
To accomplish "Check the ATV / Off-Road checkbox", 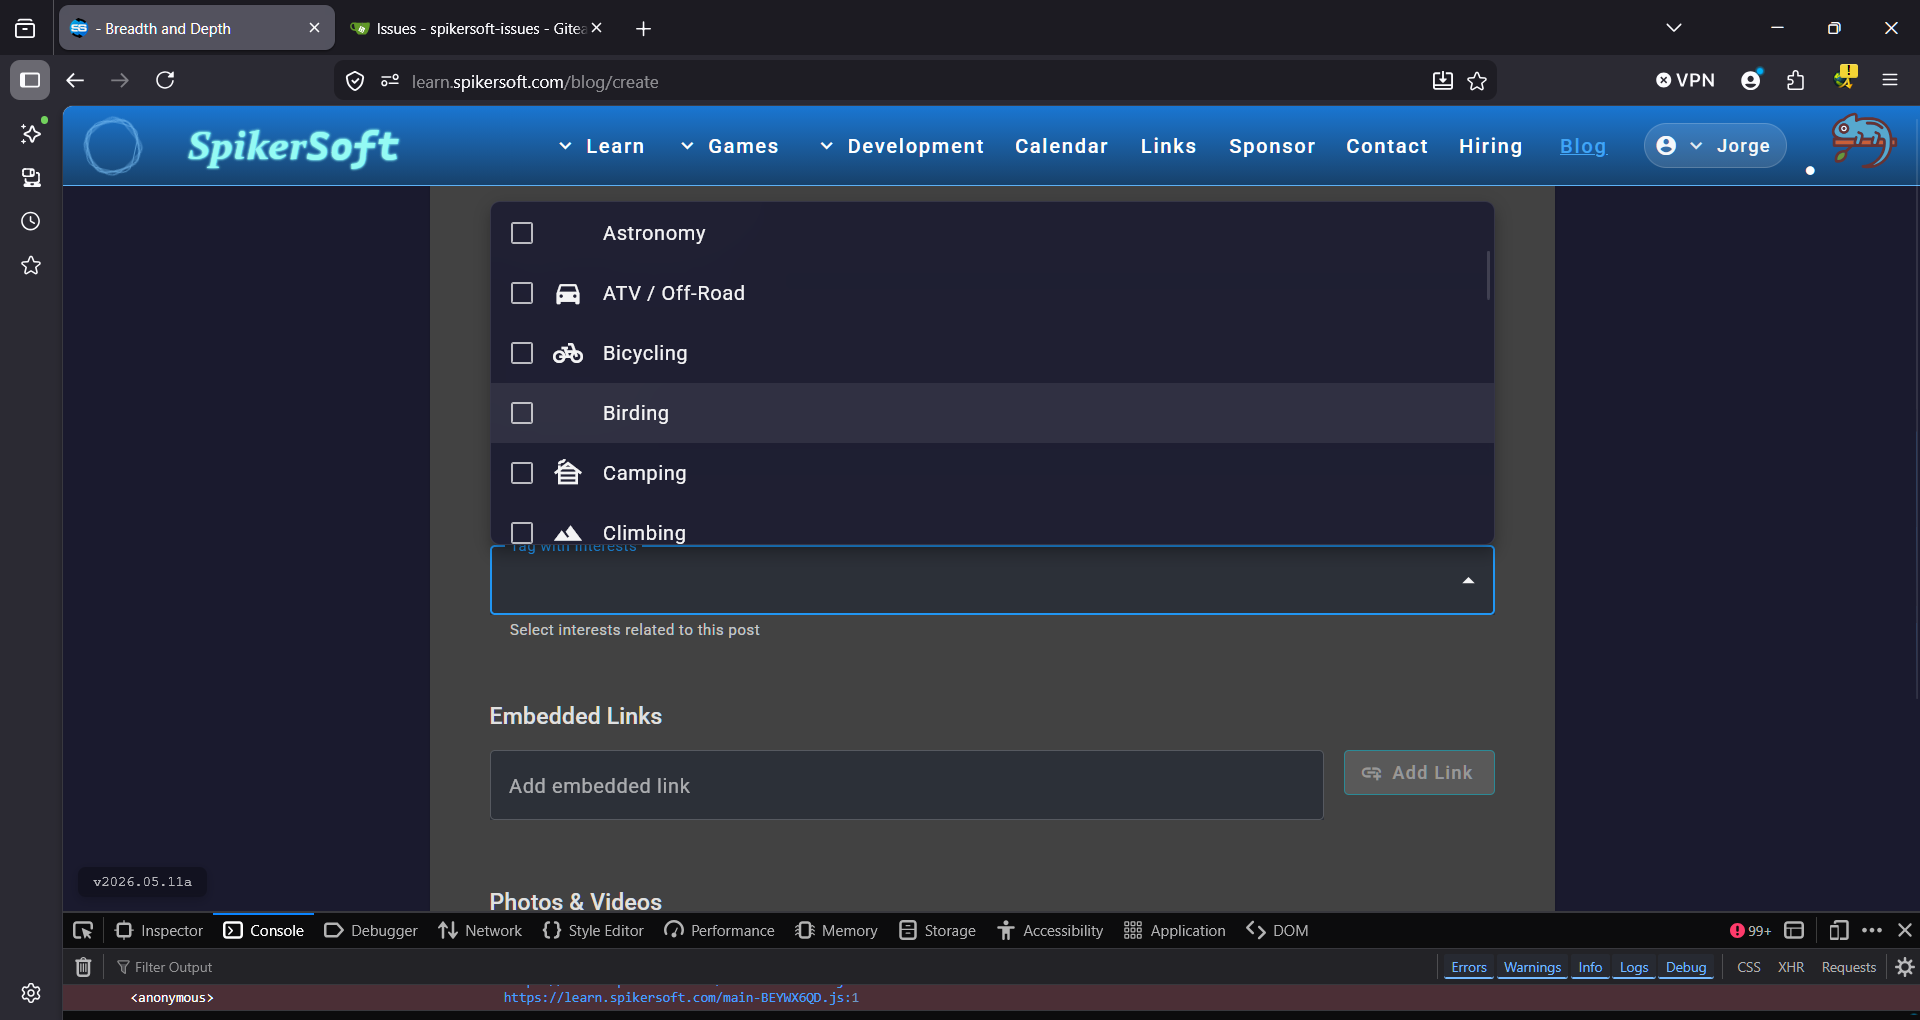I will 522,293.
